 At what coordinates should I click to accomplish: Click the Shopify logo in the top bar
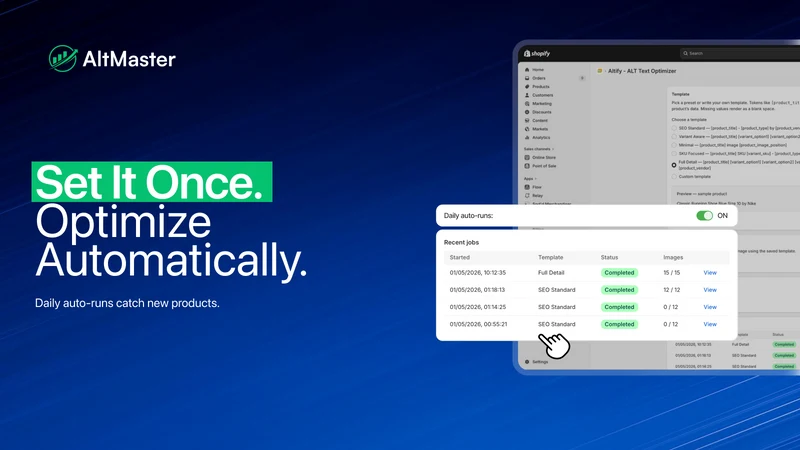pyautogui.click(x=537, y=53)
